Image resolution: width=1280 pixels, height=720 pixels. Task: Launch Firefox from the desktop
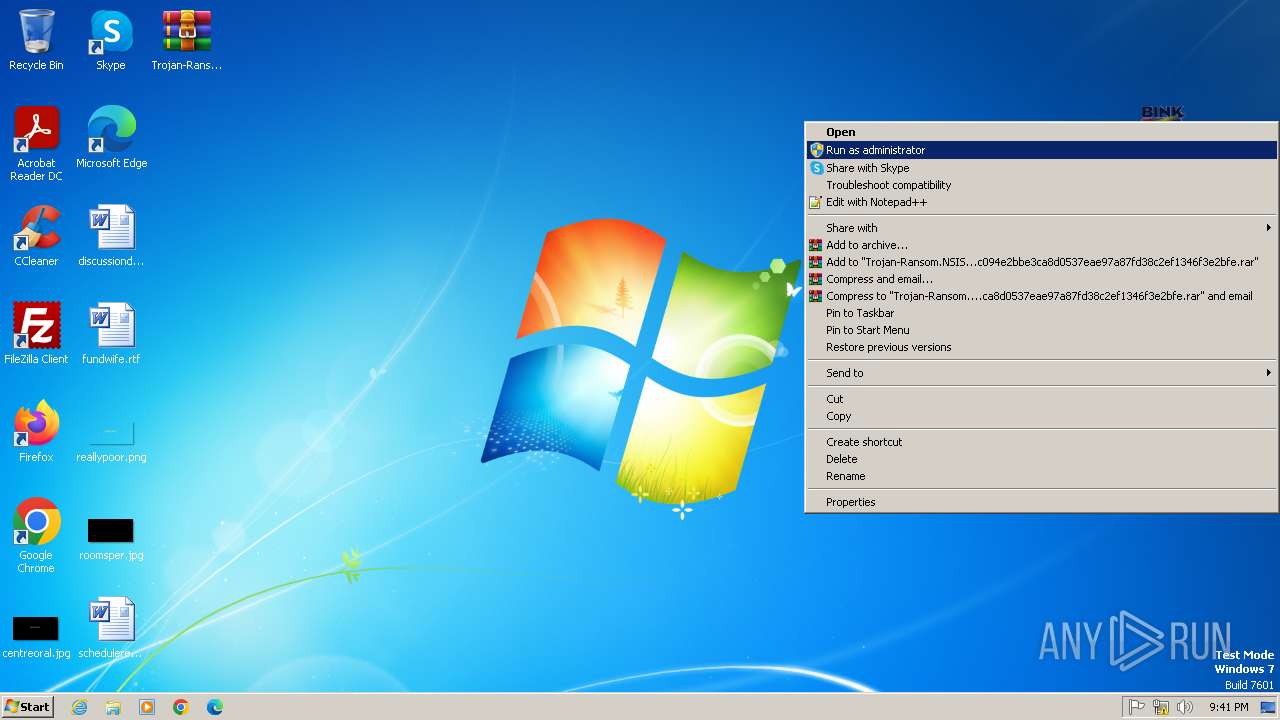tap(36, 432)
